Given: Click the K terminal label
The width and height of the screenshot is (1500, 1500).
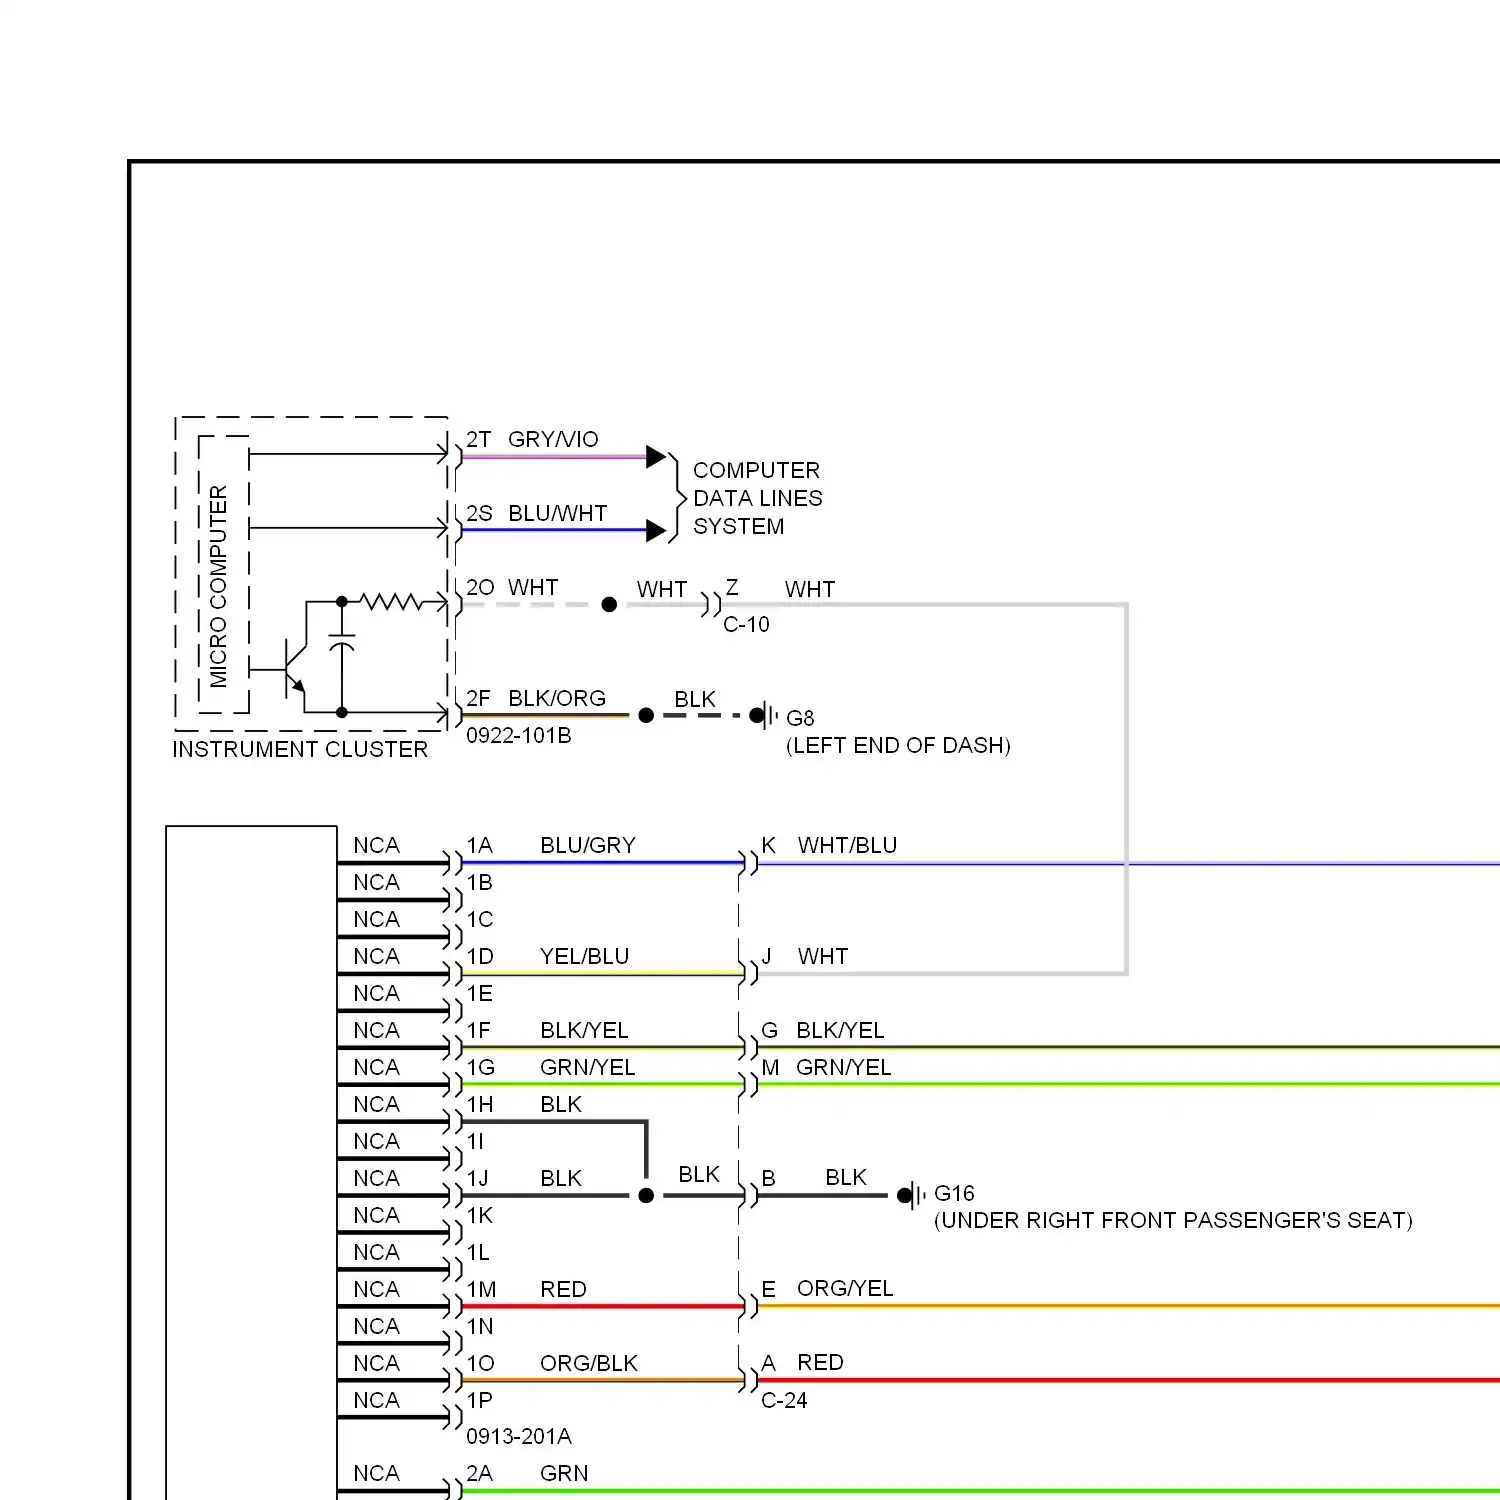Looking at the screenshot, I should click(768, 845).
